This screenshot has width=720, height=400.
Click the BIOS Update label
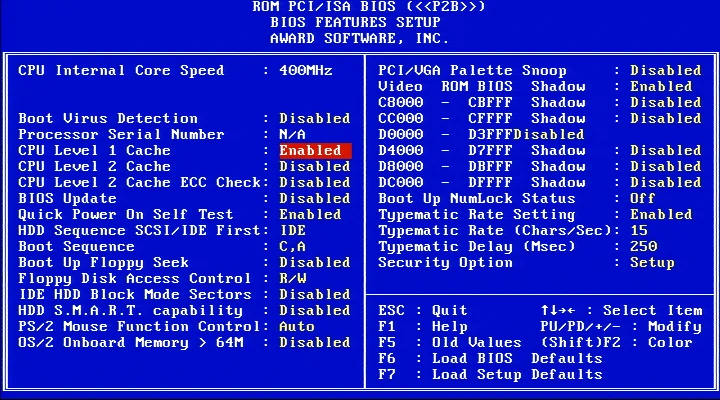coord(67,198)
